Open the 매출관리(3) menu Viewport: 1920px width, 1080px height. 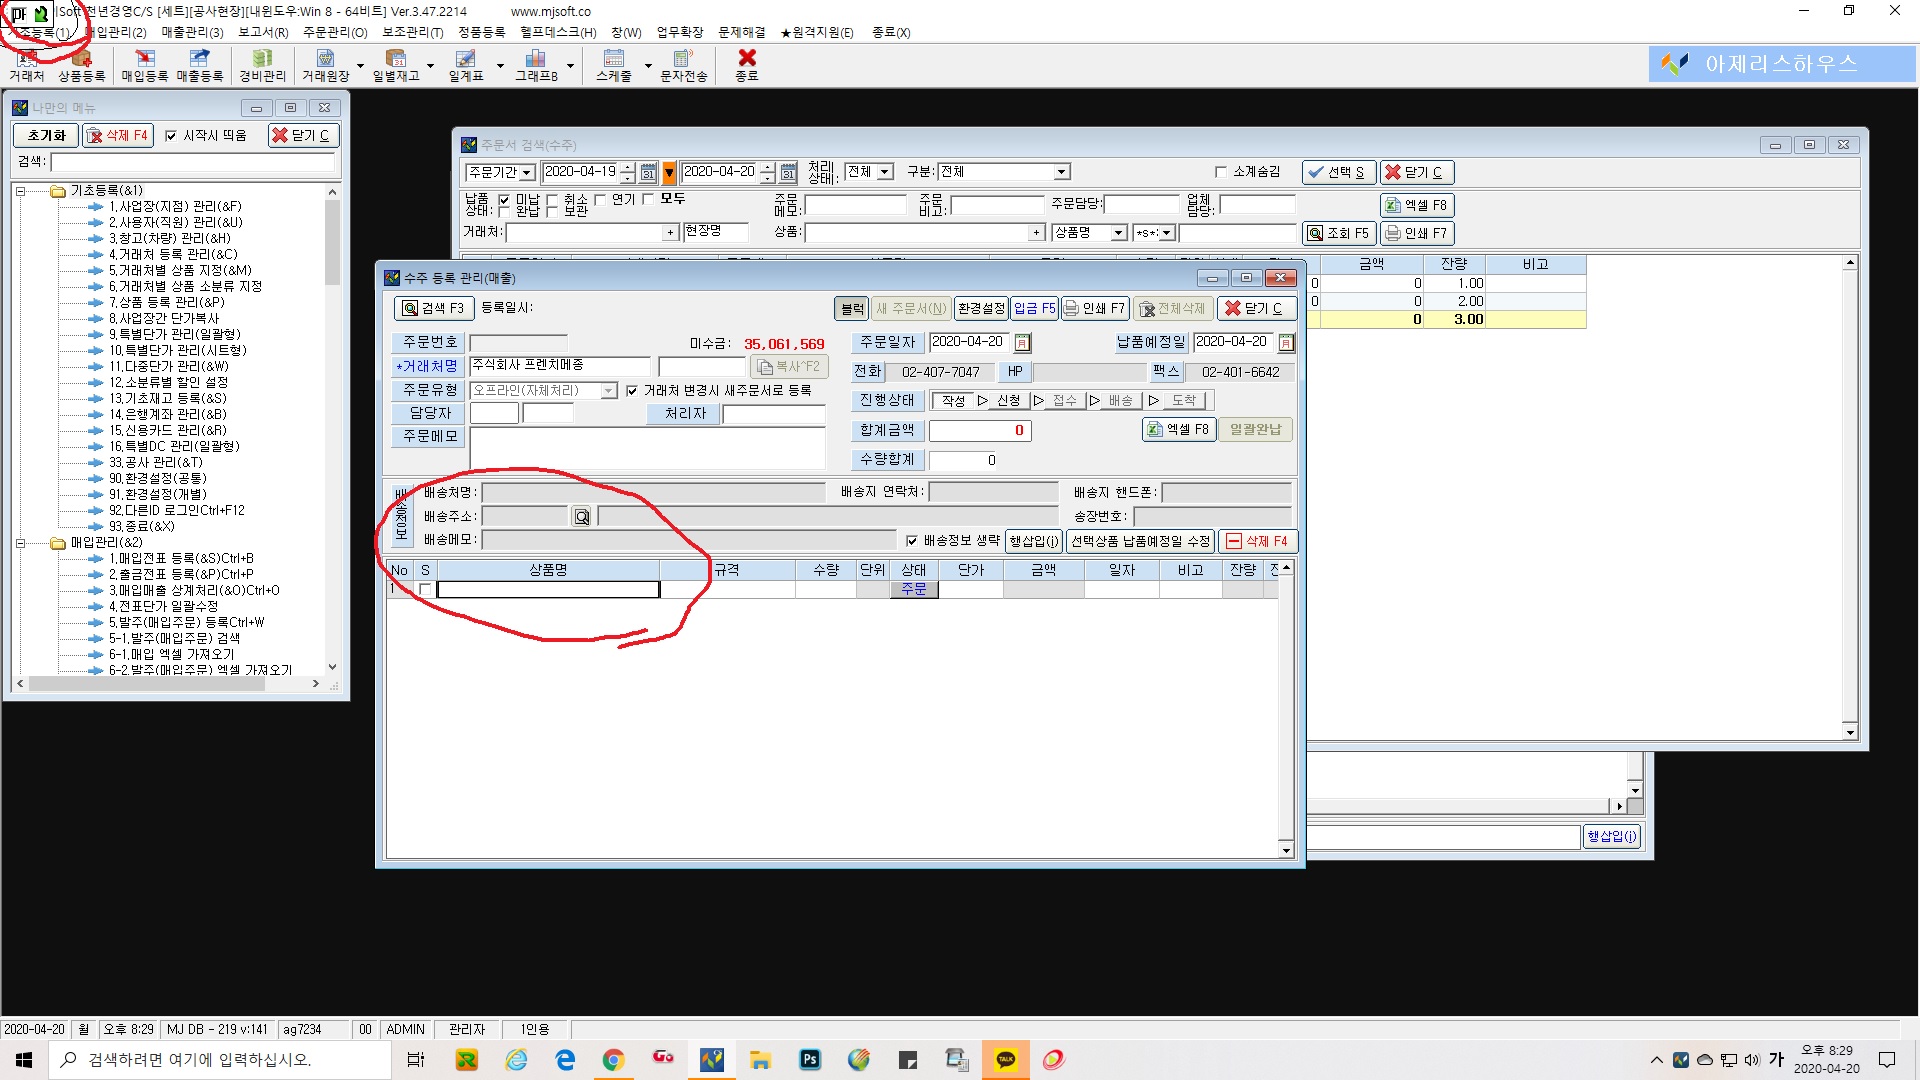click(x=192, y=32)
